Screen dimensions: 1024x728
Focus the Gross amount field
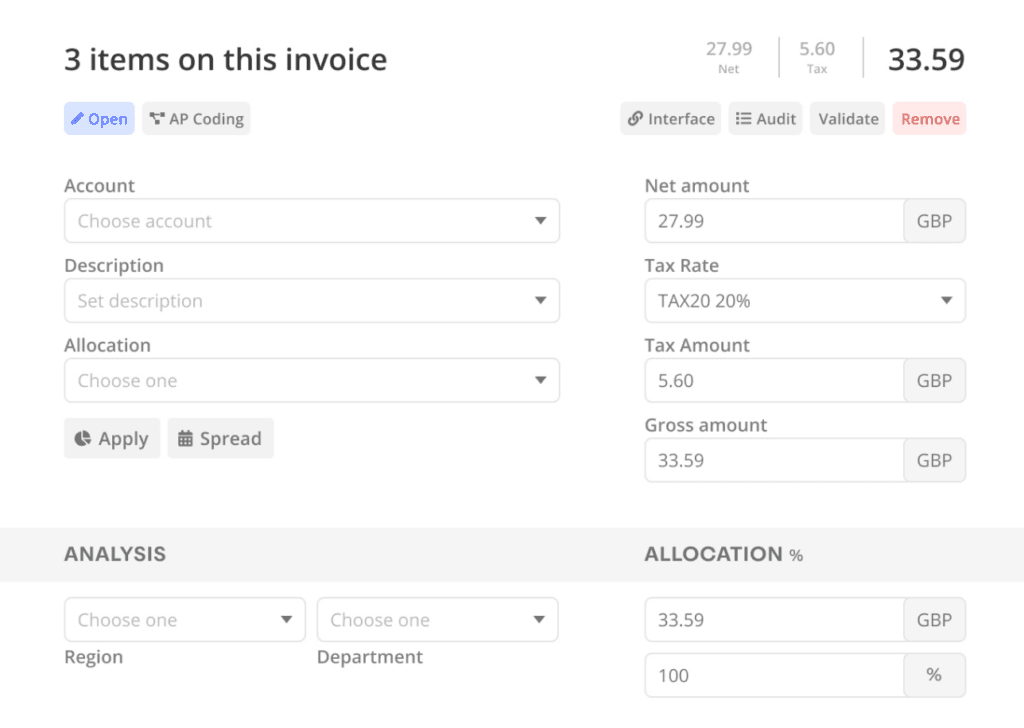coord(774,461)
